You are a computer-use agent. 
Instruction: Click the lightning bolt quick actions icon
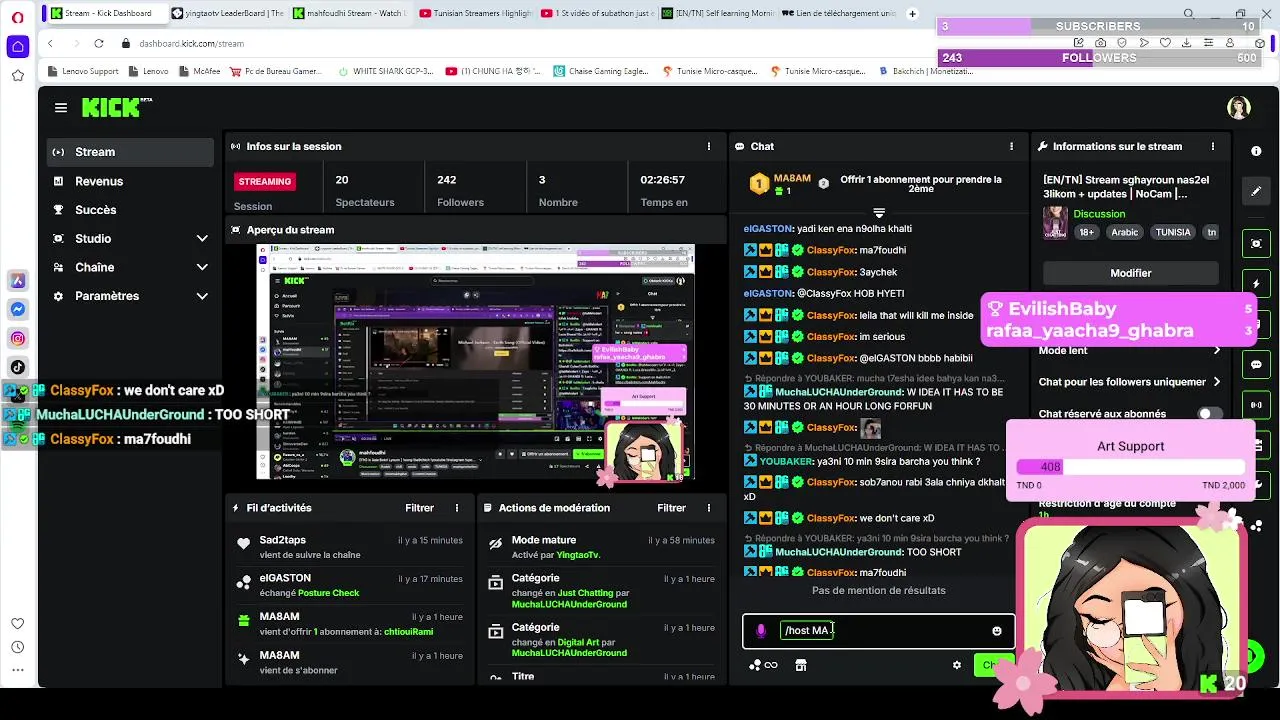(1256, 284)
